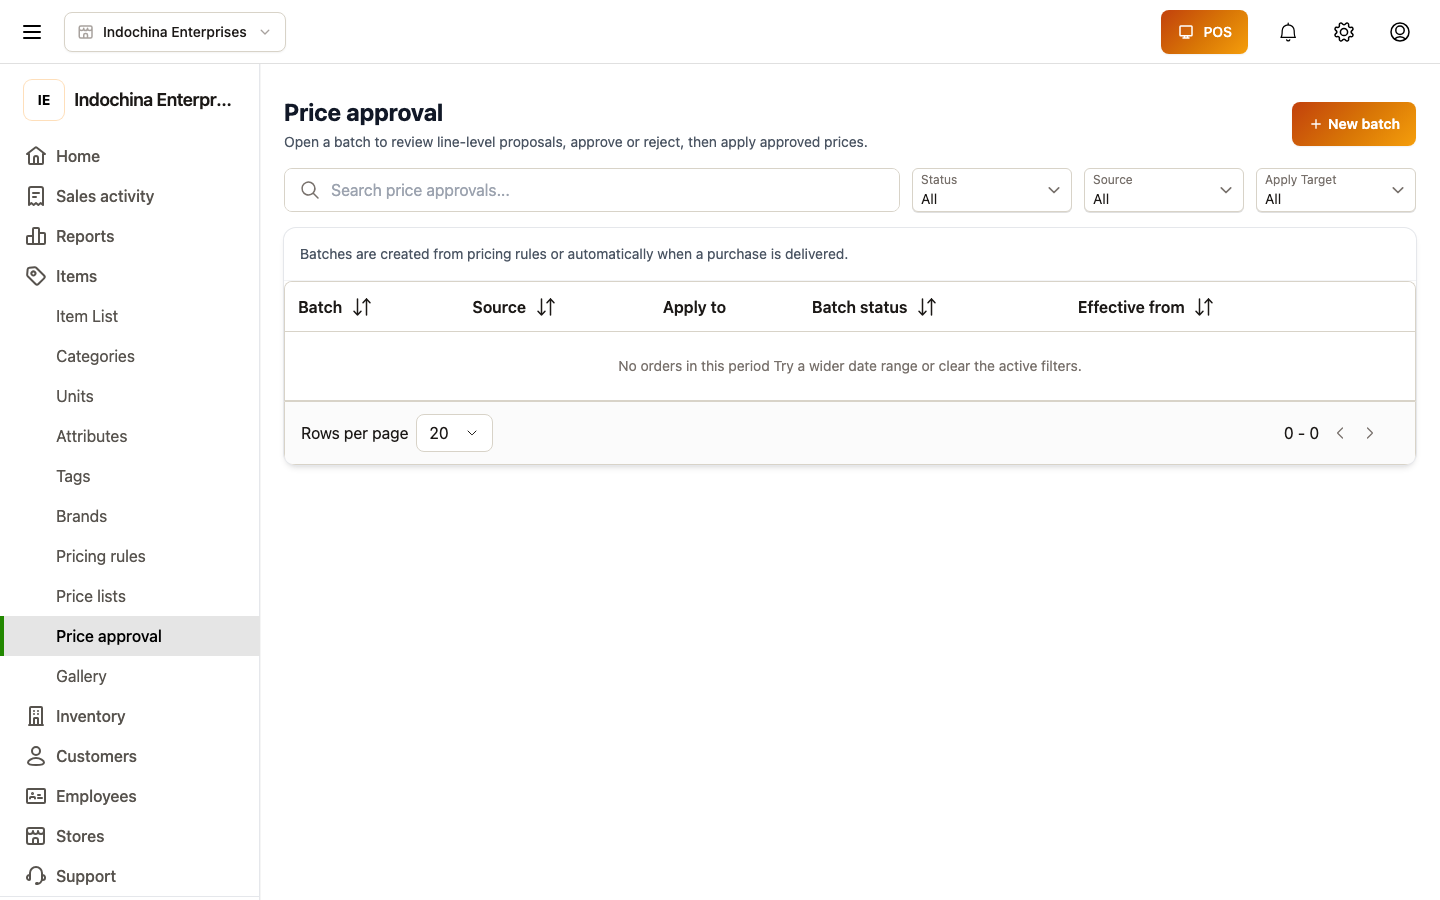Open the Apply Target filter dropdown
Viewport: 1440px width, 900px height.
(1336, 190)
